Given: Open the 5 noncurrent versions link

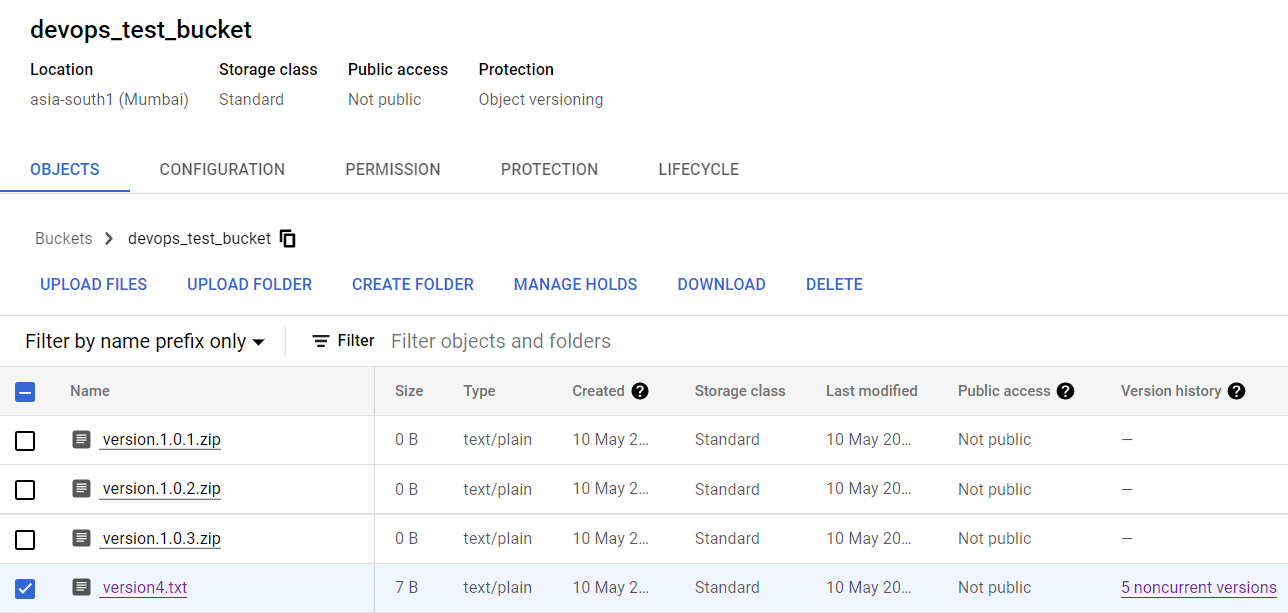Looking at the screenshot, I should (1198, 587).
